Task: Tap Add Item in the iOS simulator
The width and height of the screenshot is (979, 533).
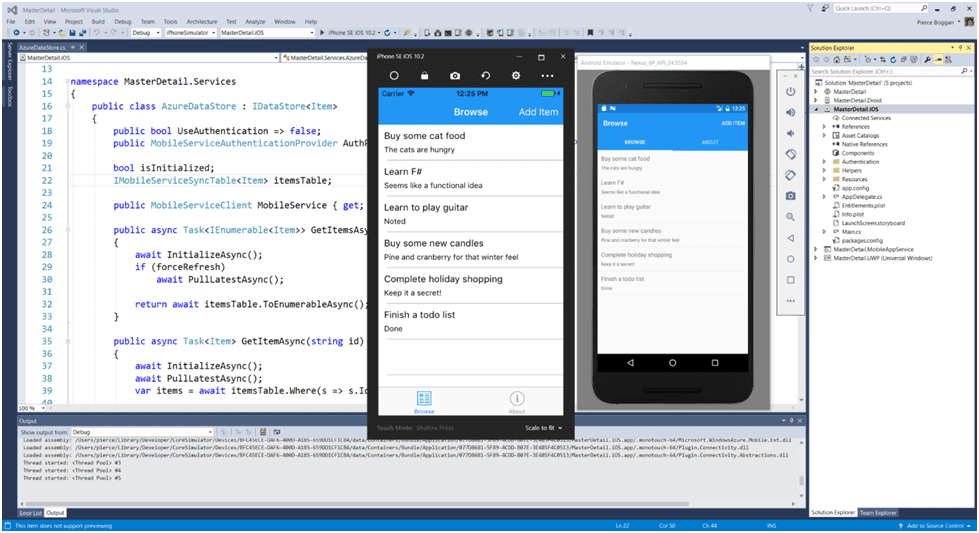Action: (x=538, y=112)
